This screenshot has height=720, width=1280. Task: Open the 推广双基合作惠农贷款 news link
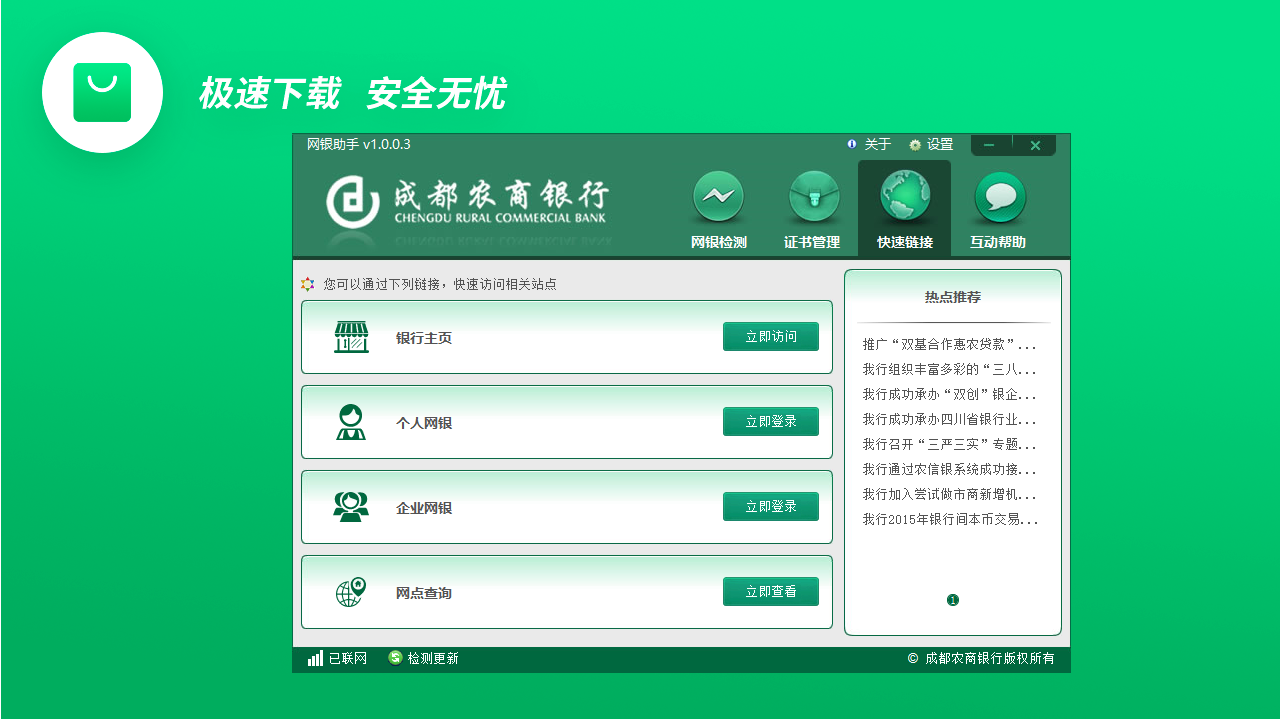[950, 342]
